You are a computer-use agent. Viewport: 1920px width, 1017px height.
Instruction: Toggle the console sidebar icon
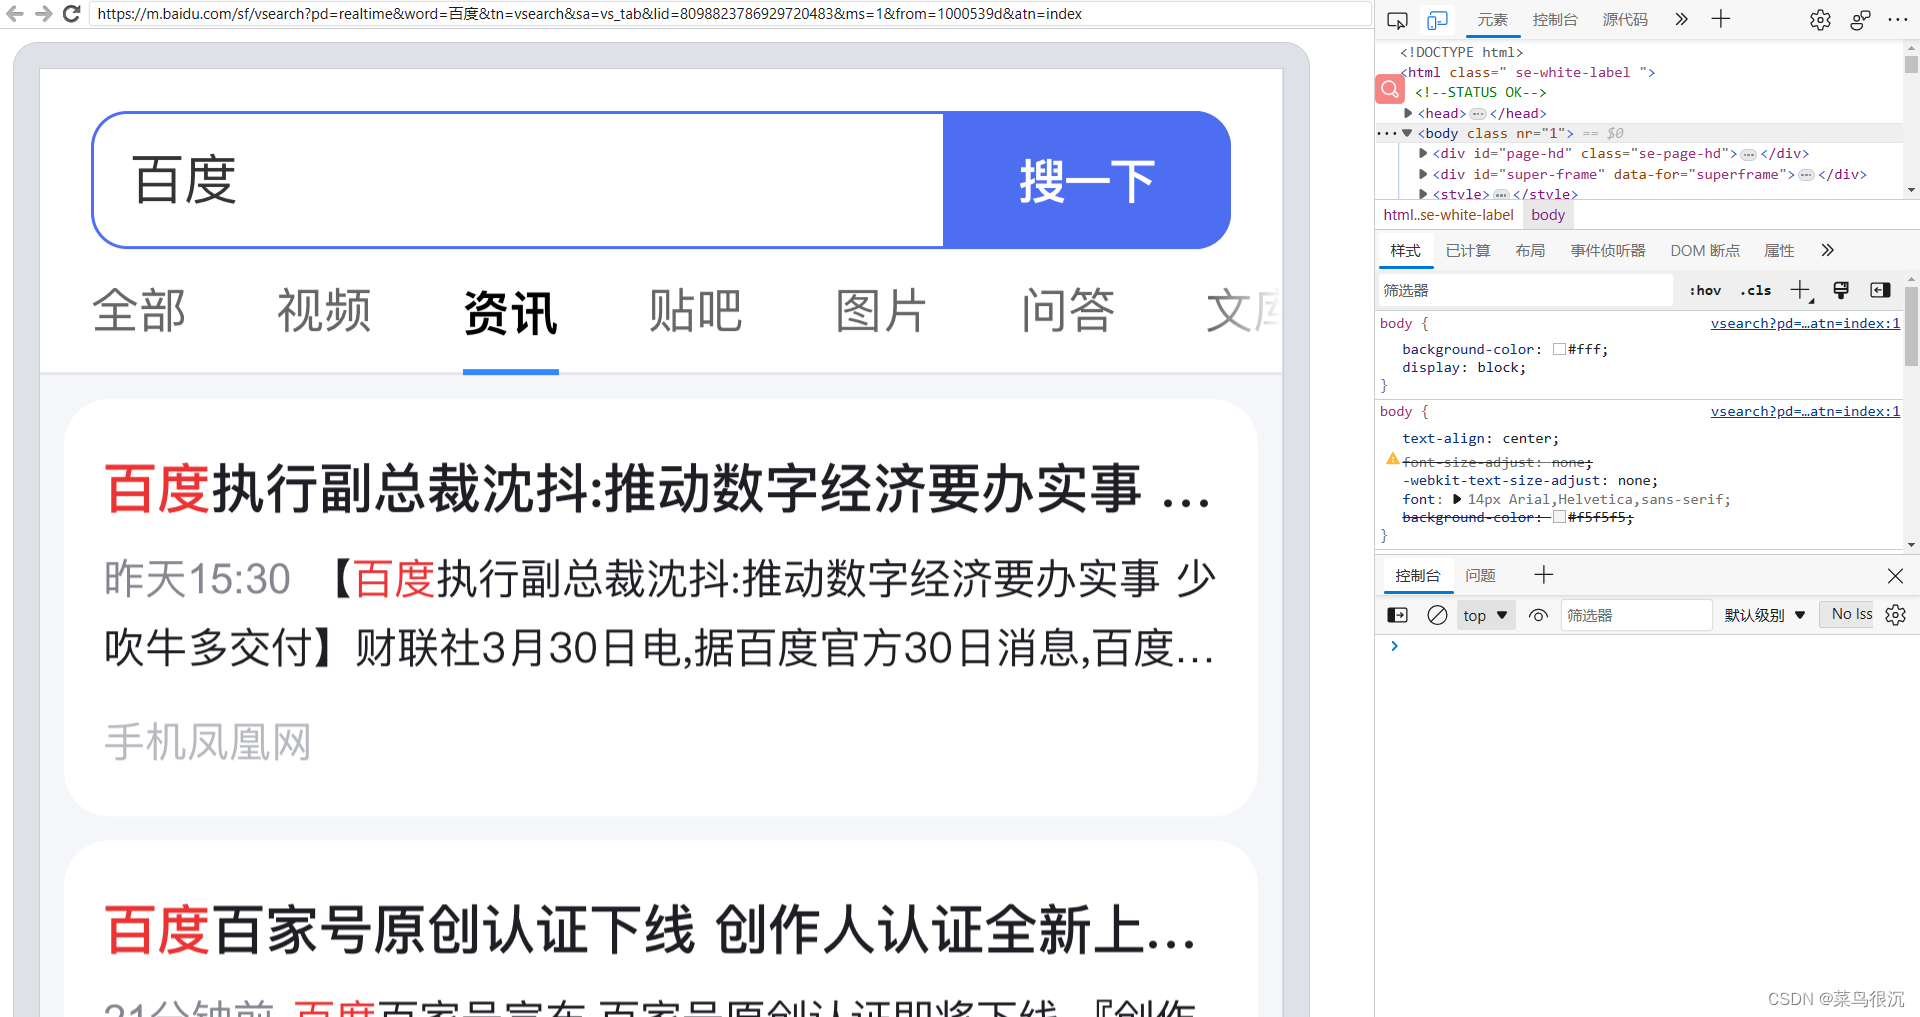(x=1398, y=615)
